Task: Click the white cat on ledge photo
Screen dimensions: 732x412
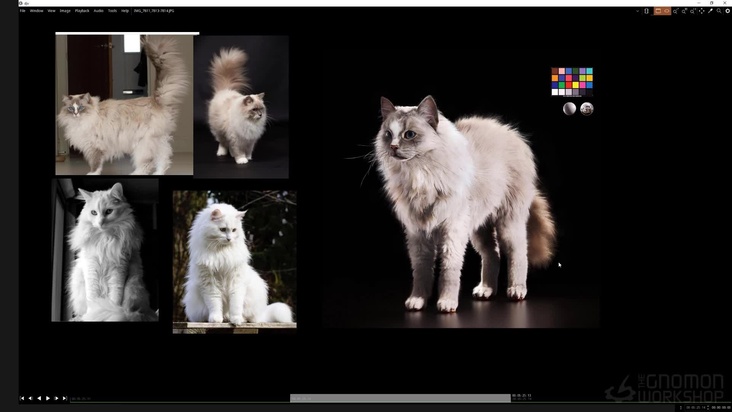Action: [x=234, y=262]
